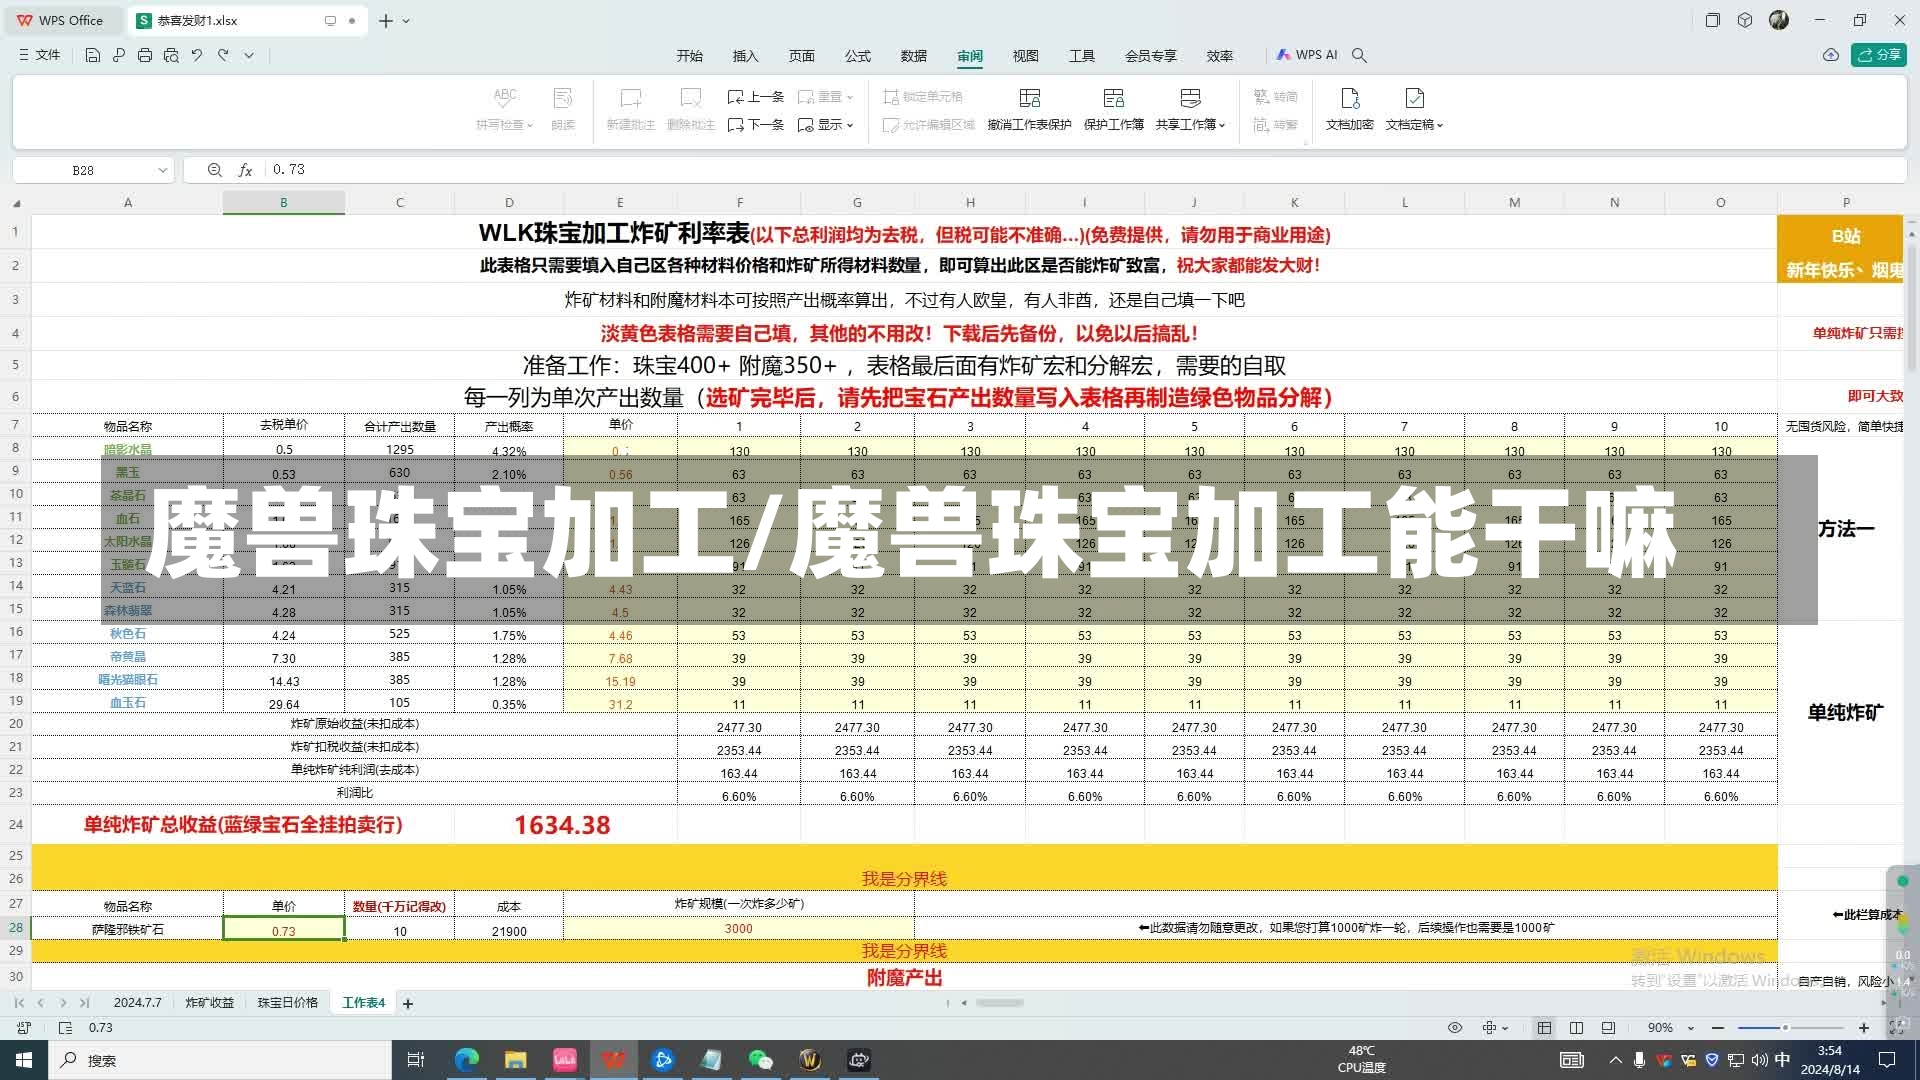The image size is (1920, 1080).
Task: Open World of Warcraft taskbar icon
Action: coord(810,1060)
